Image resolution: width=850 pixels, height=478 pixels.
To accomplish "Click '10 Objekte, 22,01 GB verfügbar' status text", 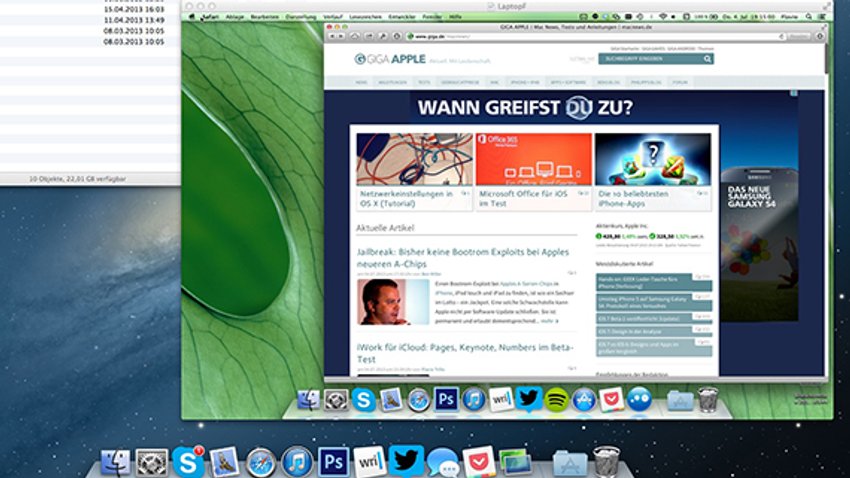I will click(x=78, y=178).
